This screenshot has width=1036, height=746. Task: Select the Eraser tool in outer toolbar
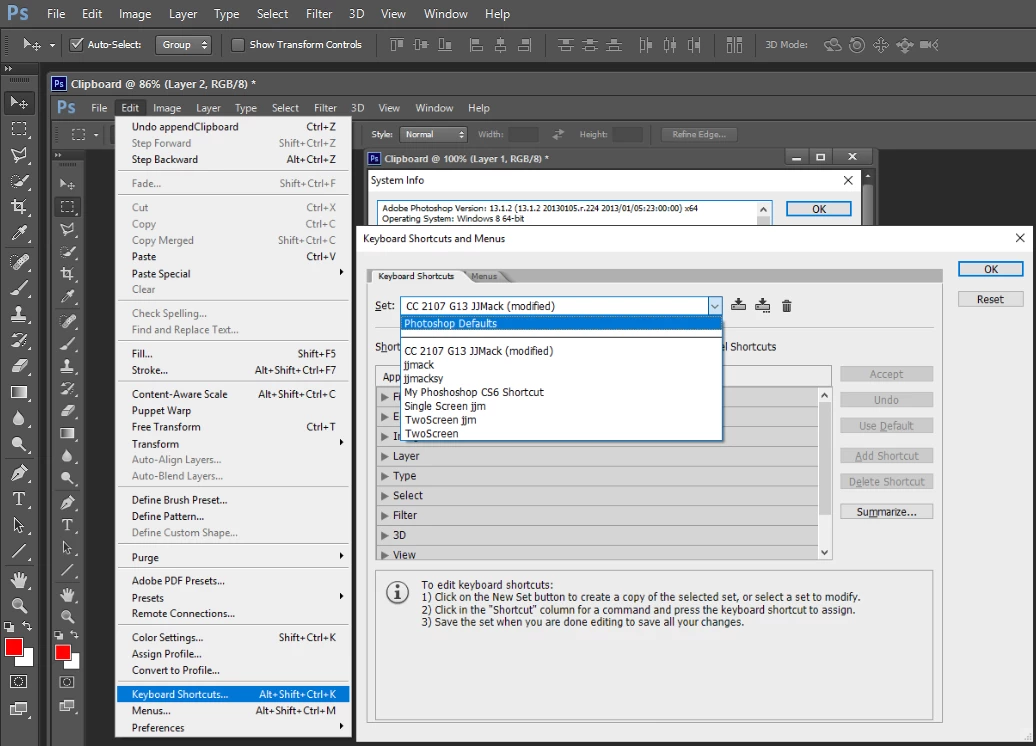point(19,366)
